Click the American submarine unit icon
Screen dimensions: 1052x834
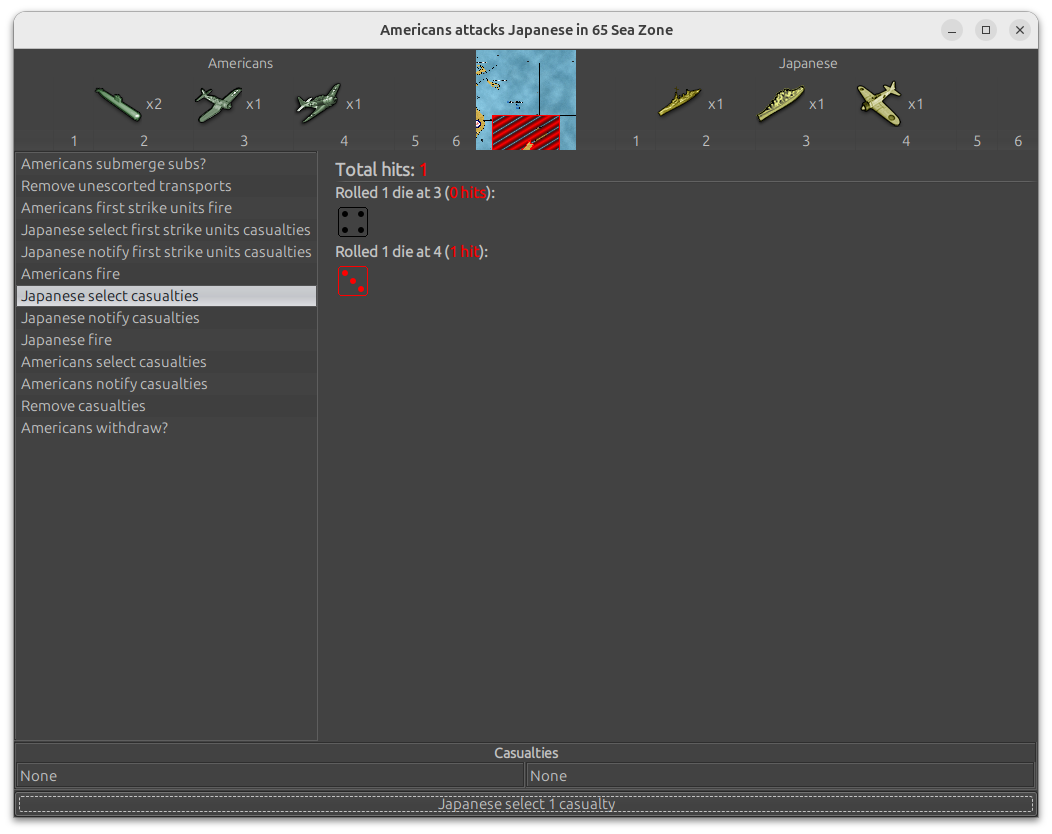pyautogui.click(x=118, y=103)
